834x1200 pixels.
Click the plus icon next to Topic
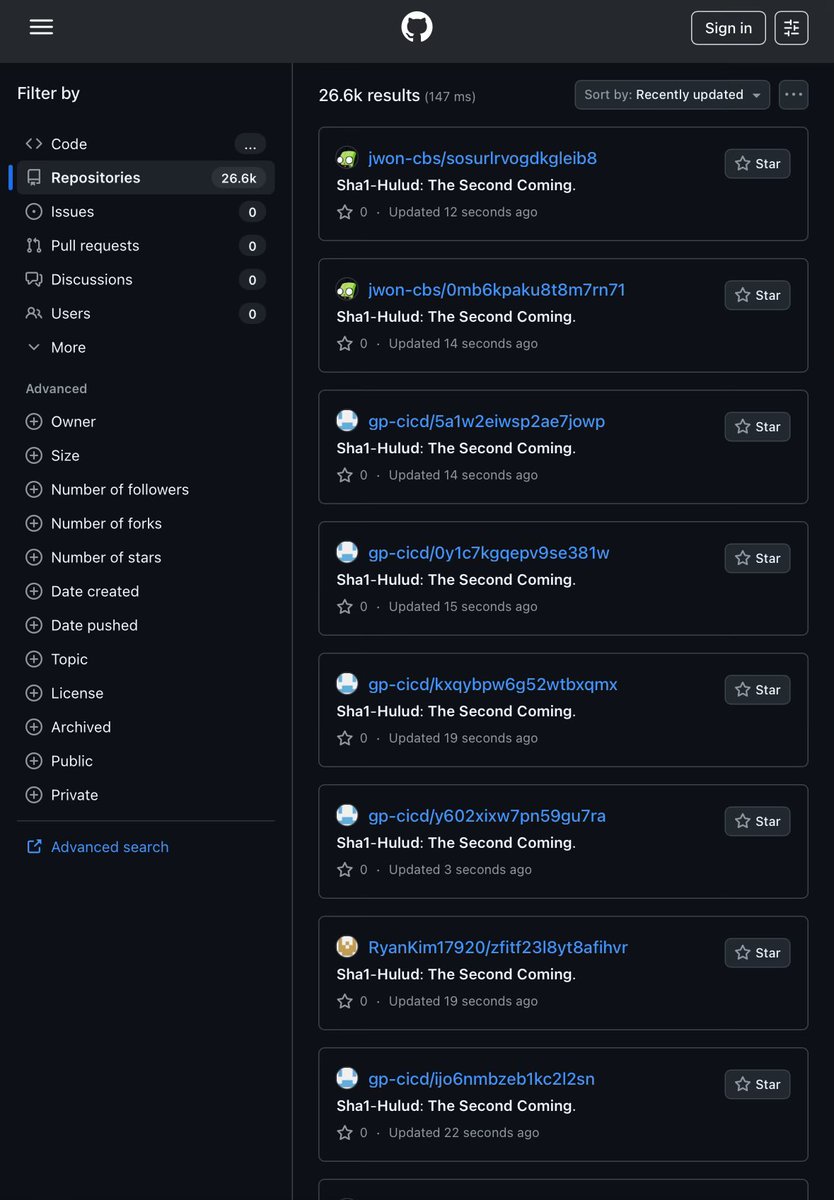33,659
